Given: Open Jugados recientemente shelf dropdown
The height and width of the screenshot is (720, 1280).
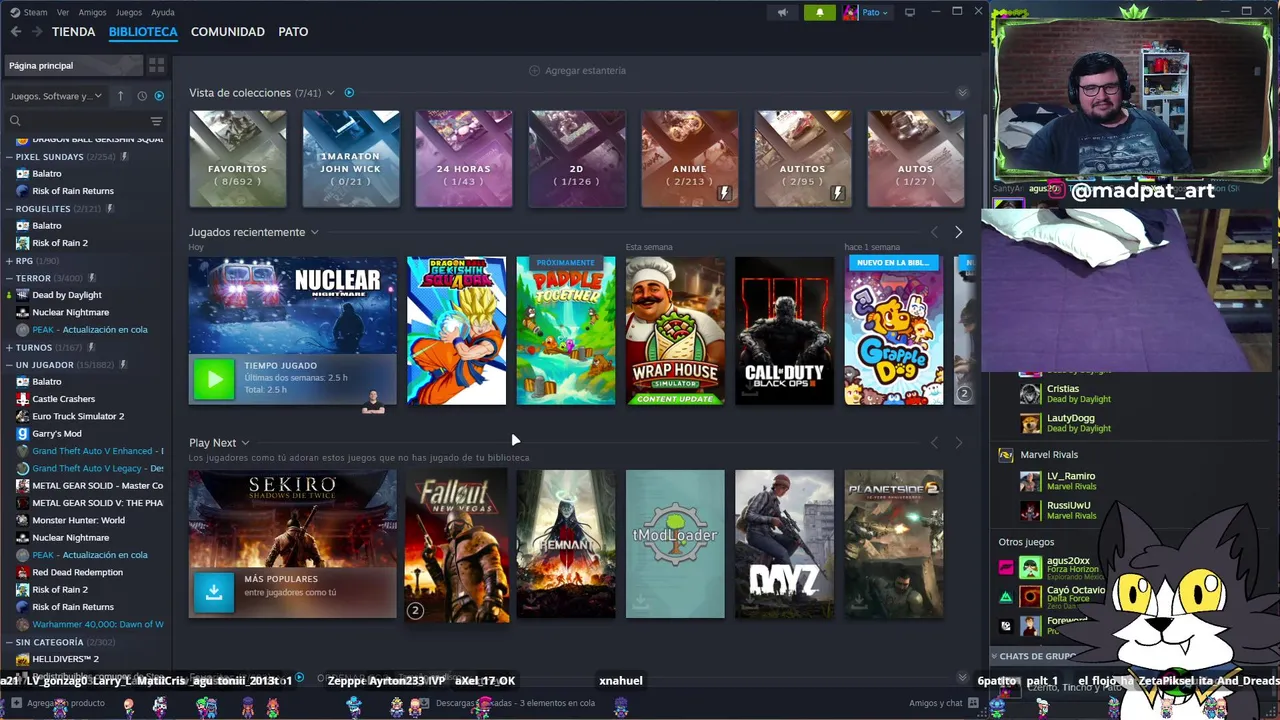Looking at the screenshot, I should point(314,232).
